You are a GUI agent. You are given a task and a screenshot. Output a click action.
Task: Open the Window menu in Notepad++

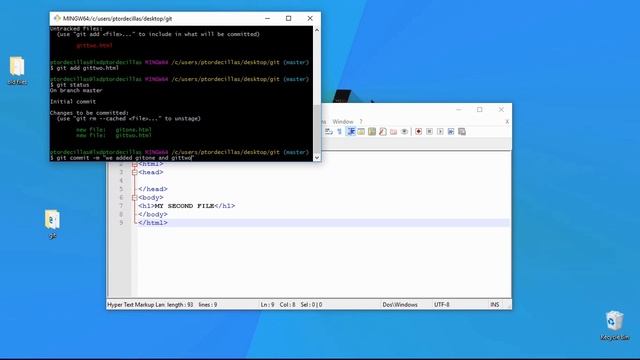tap(343, 122)
